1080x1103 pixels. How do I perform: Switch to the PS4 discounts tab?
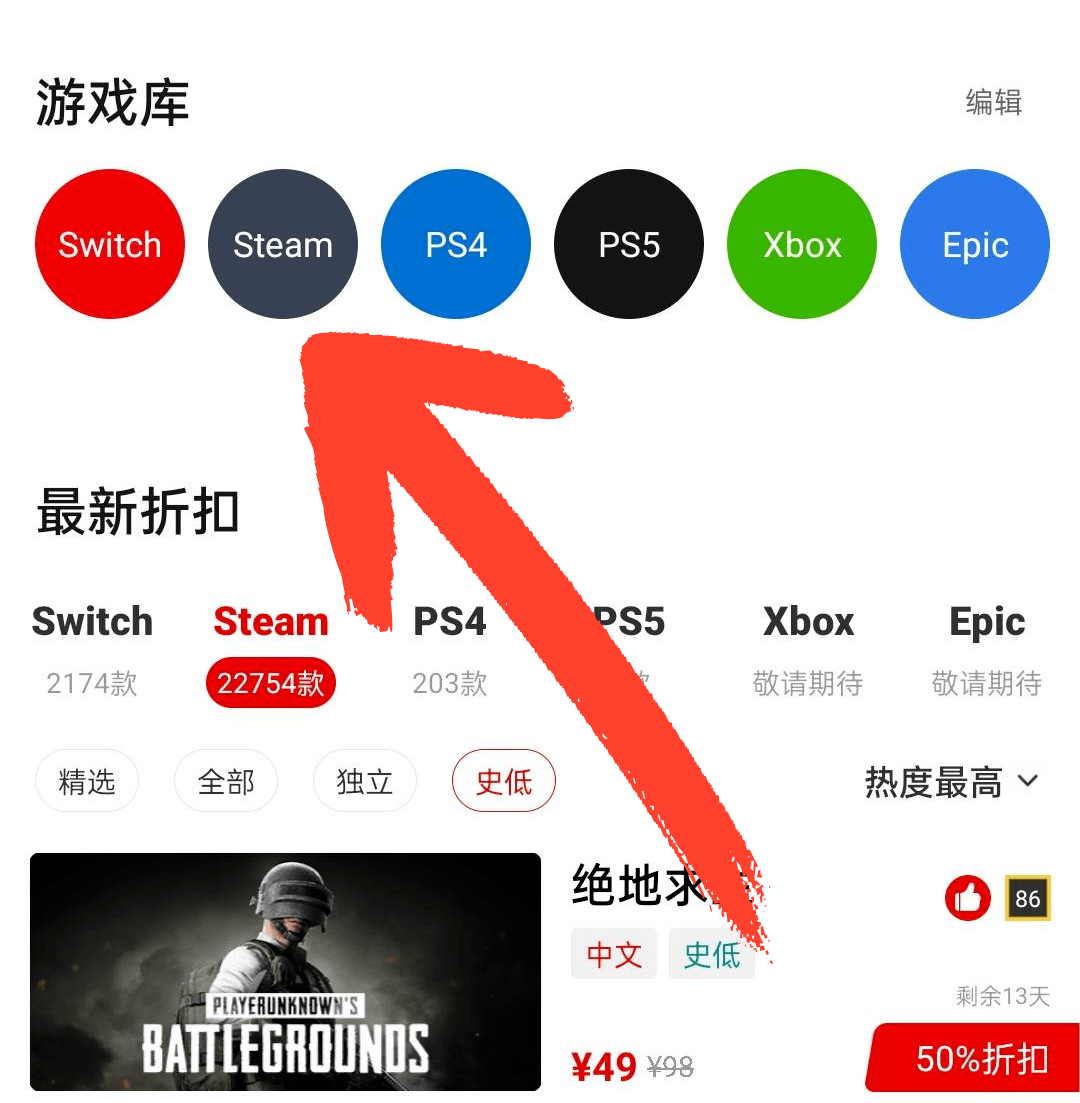tap(450, 649)
